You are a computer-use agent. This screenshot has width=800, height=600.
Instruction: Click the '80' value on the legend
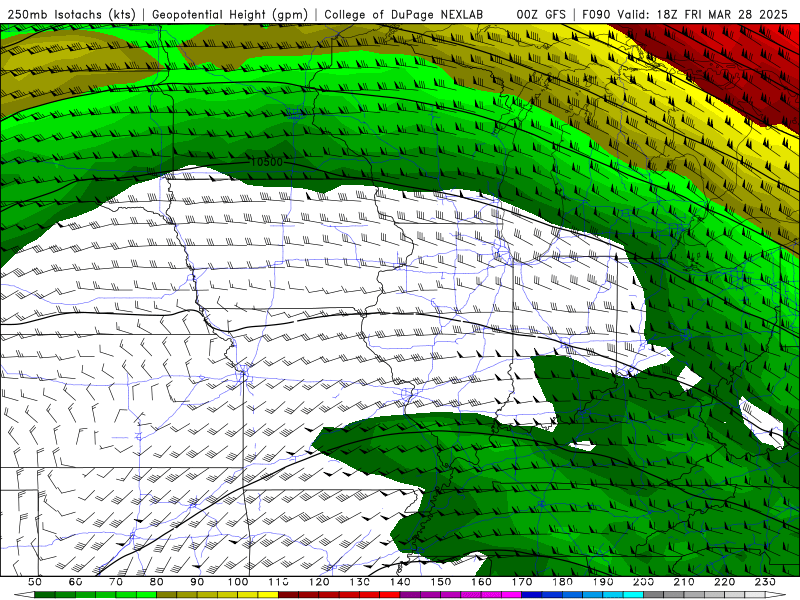pyautogui.click(x=157, y=582)
